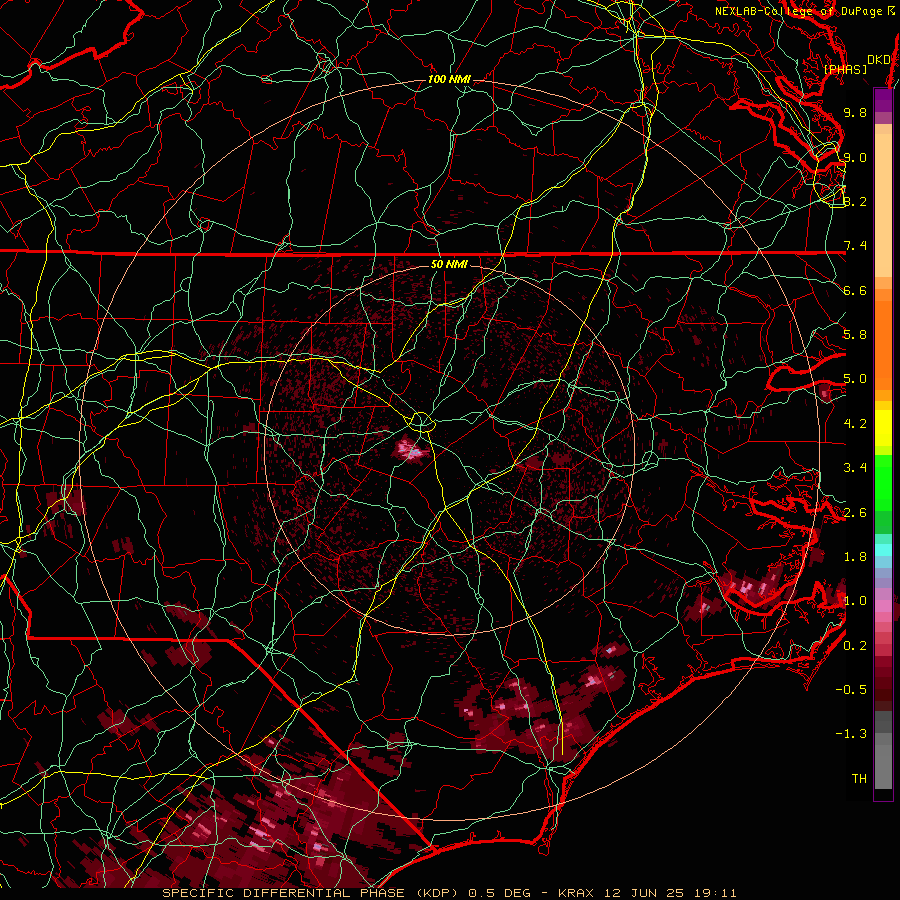Select the -1.3 value on the color scale

(x=851, y=734)
